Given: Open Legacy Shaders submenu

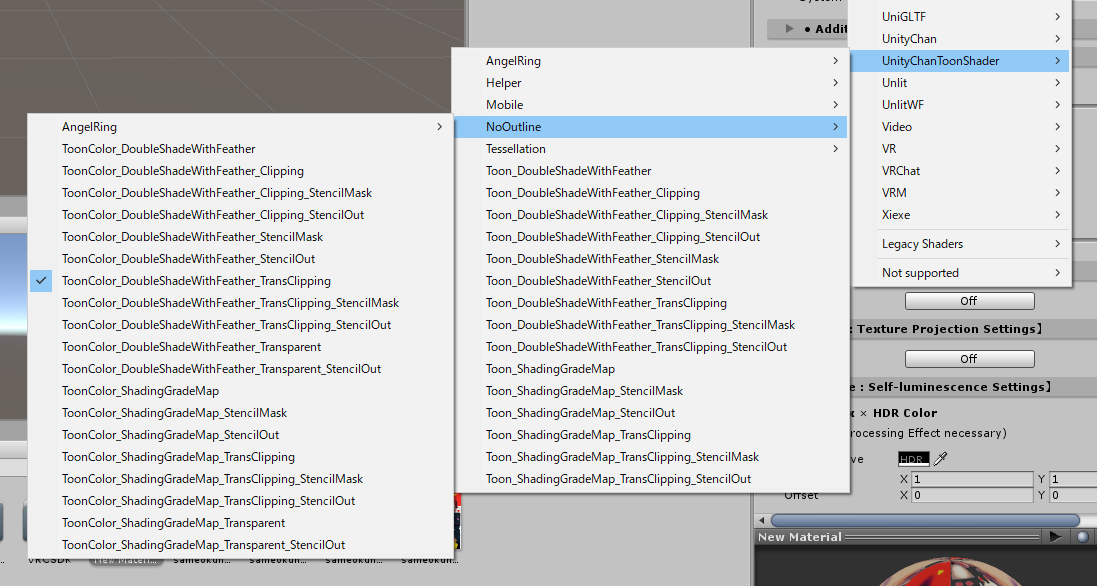Looking at the screenshot, I should click(x=961, y=244).
